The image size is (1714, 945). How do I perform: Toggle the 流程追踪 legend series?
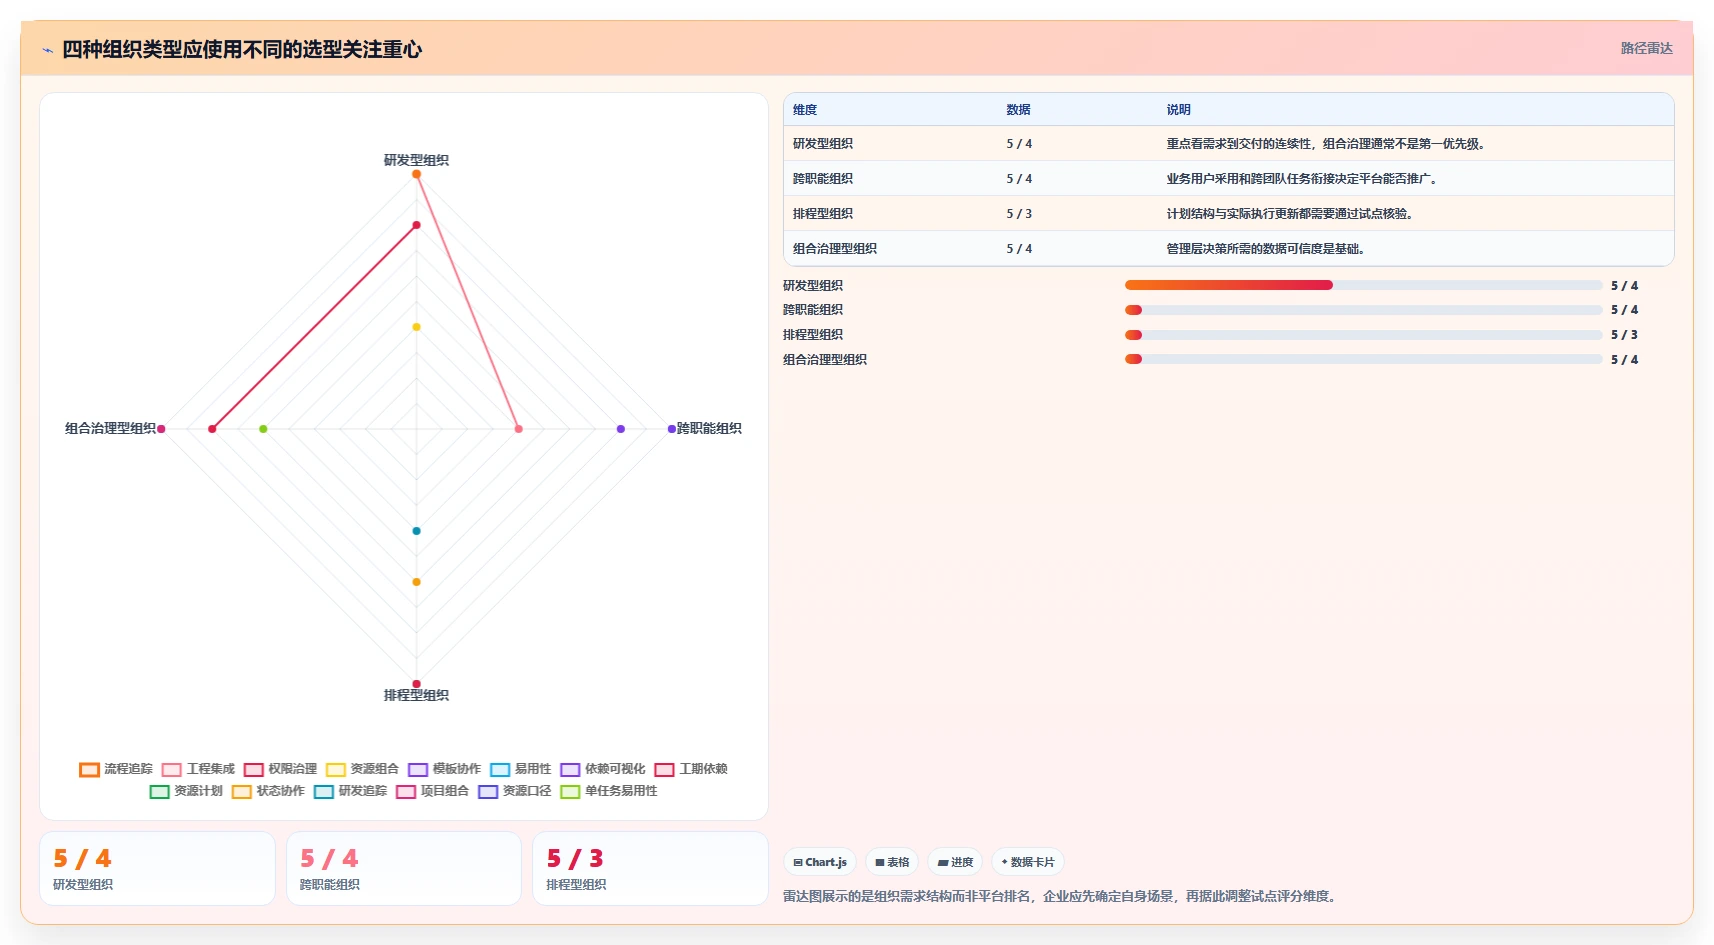coord(116,769)
